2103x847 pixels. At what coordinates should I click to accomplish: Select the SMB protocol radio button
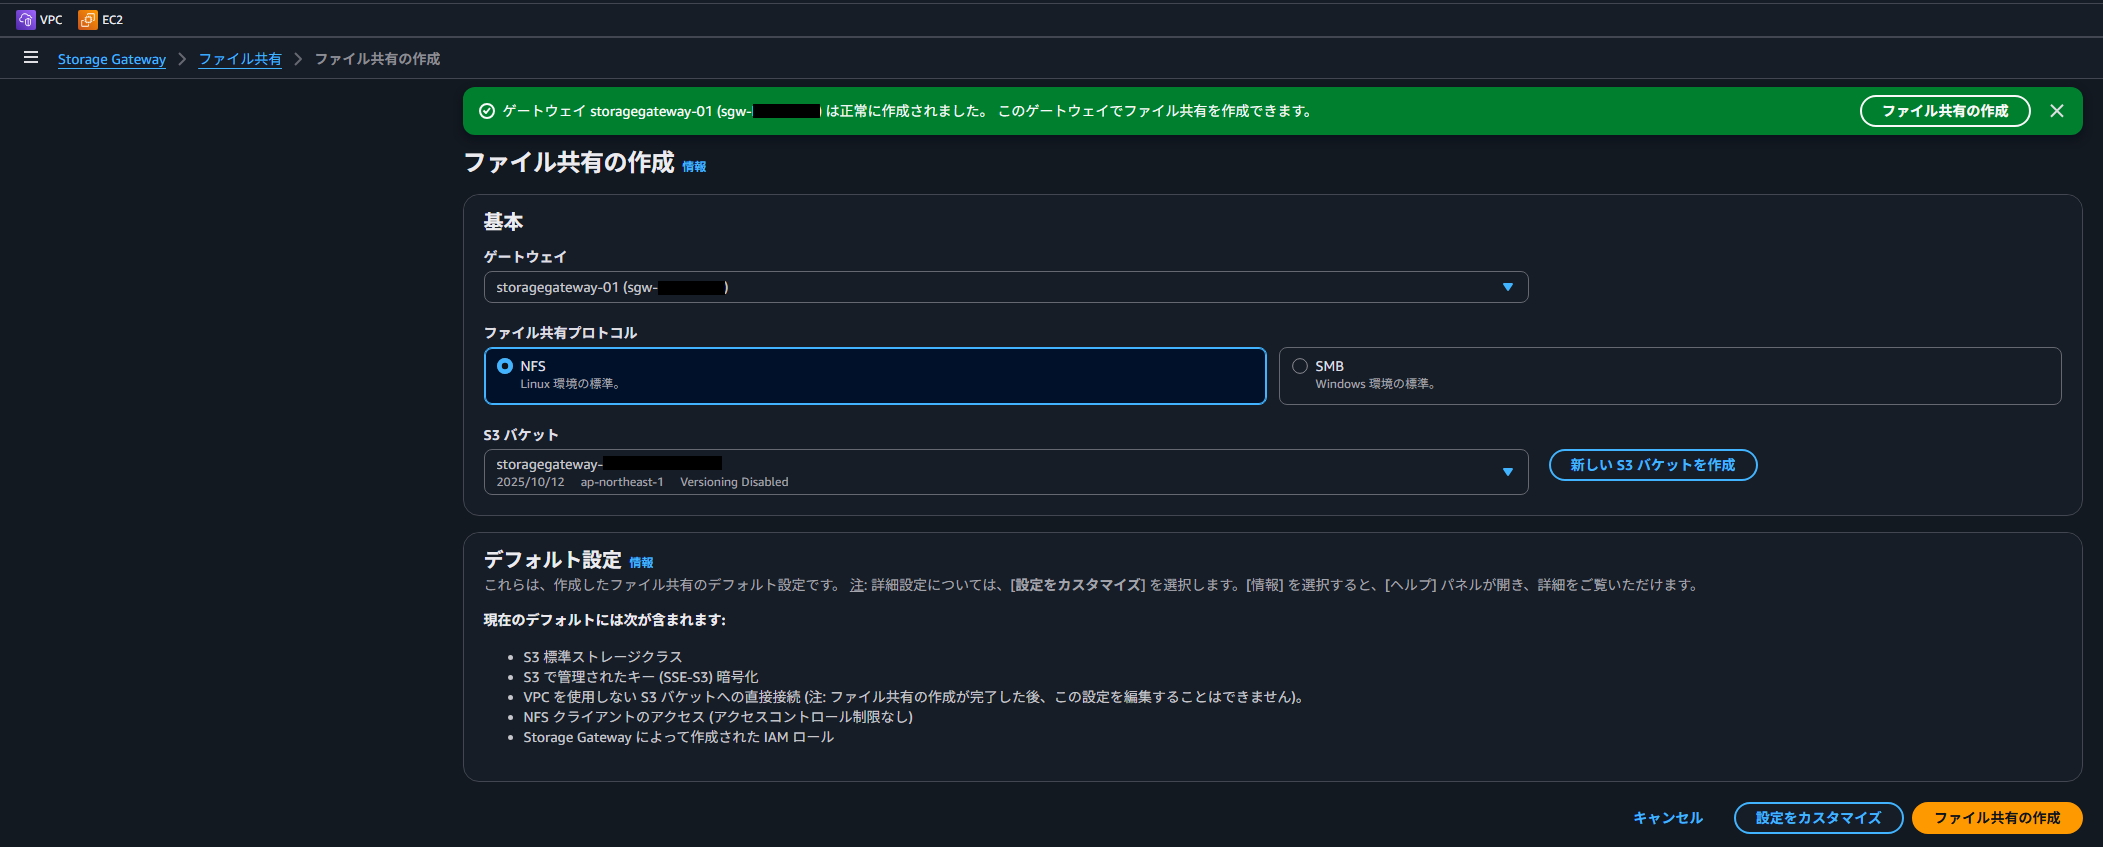pos(1300,366)
